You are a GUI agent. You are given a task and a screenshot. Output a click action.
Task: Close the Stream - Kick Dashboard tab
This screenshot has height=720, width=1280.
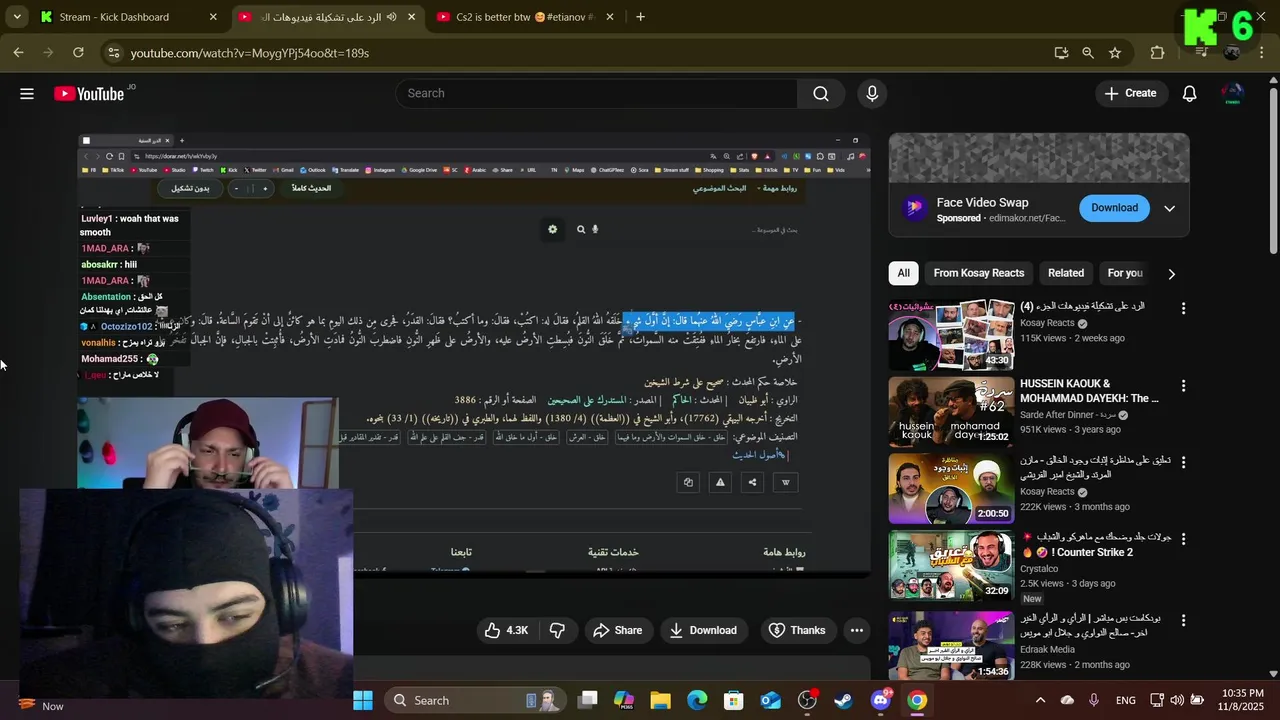click(213, 17)
